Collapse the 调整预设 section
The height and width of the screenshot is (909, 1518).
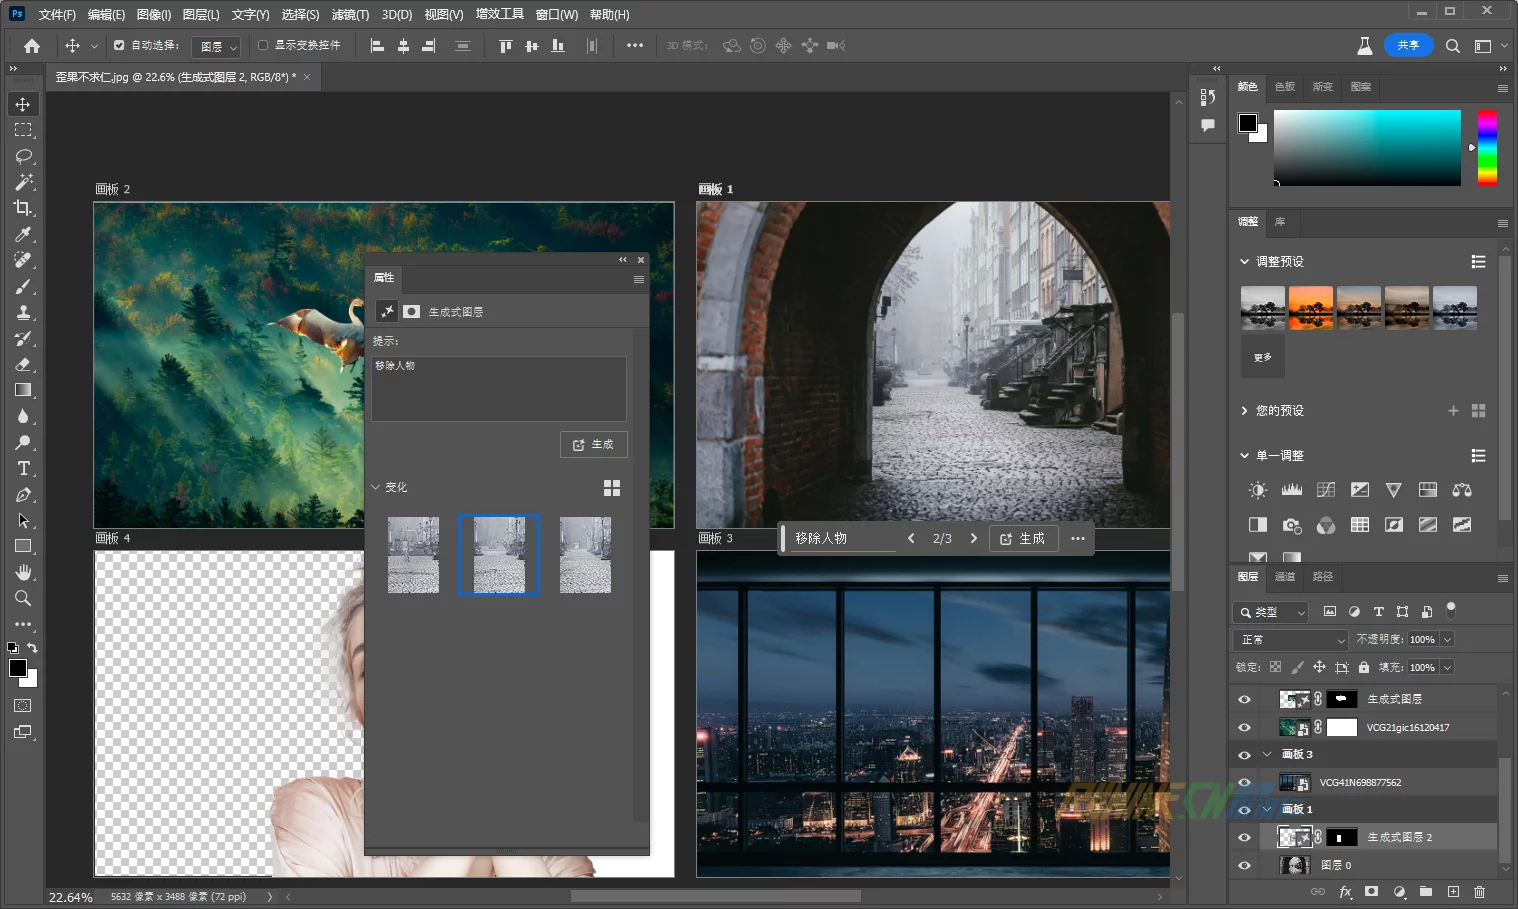point(1245,262)
